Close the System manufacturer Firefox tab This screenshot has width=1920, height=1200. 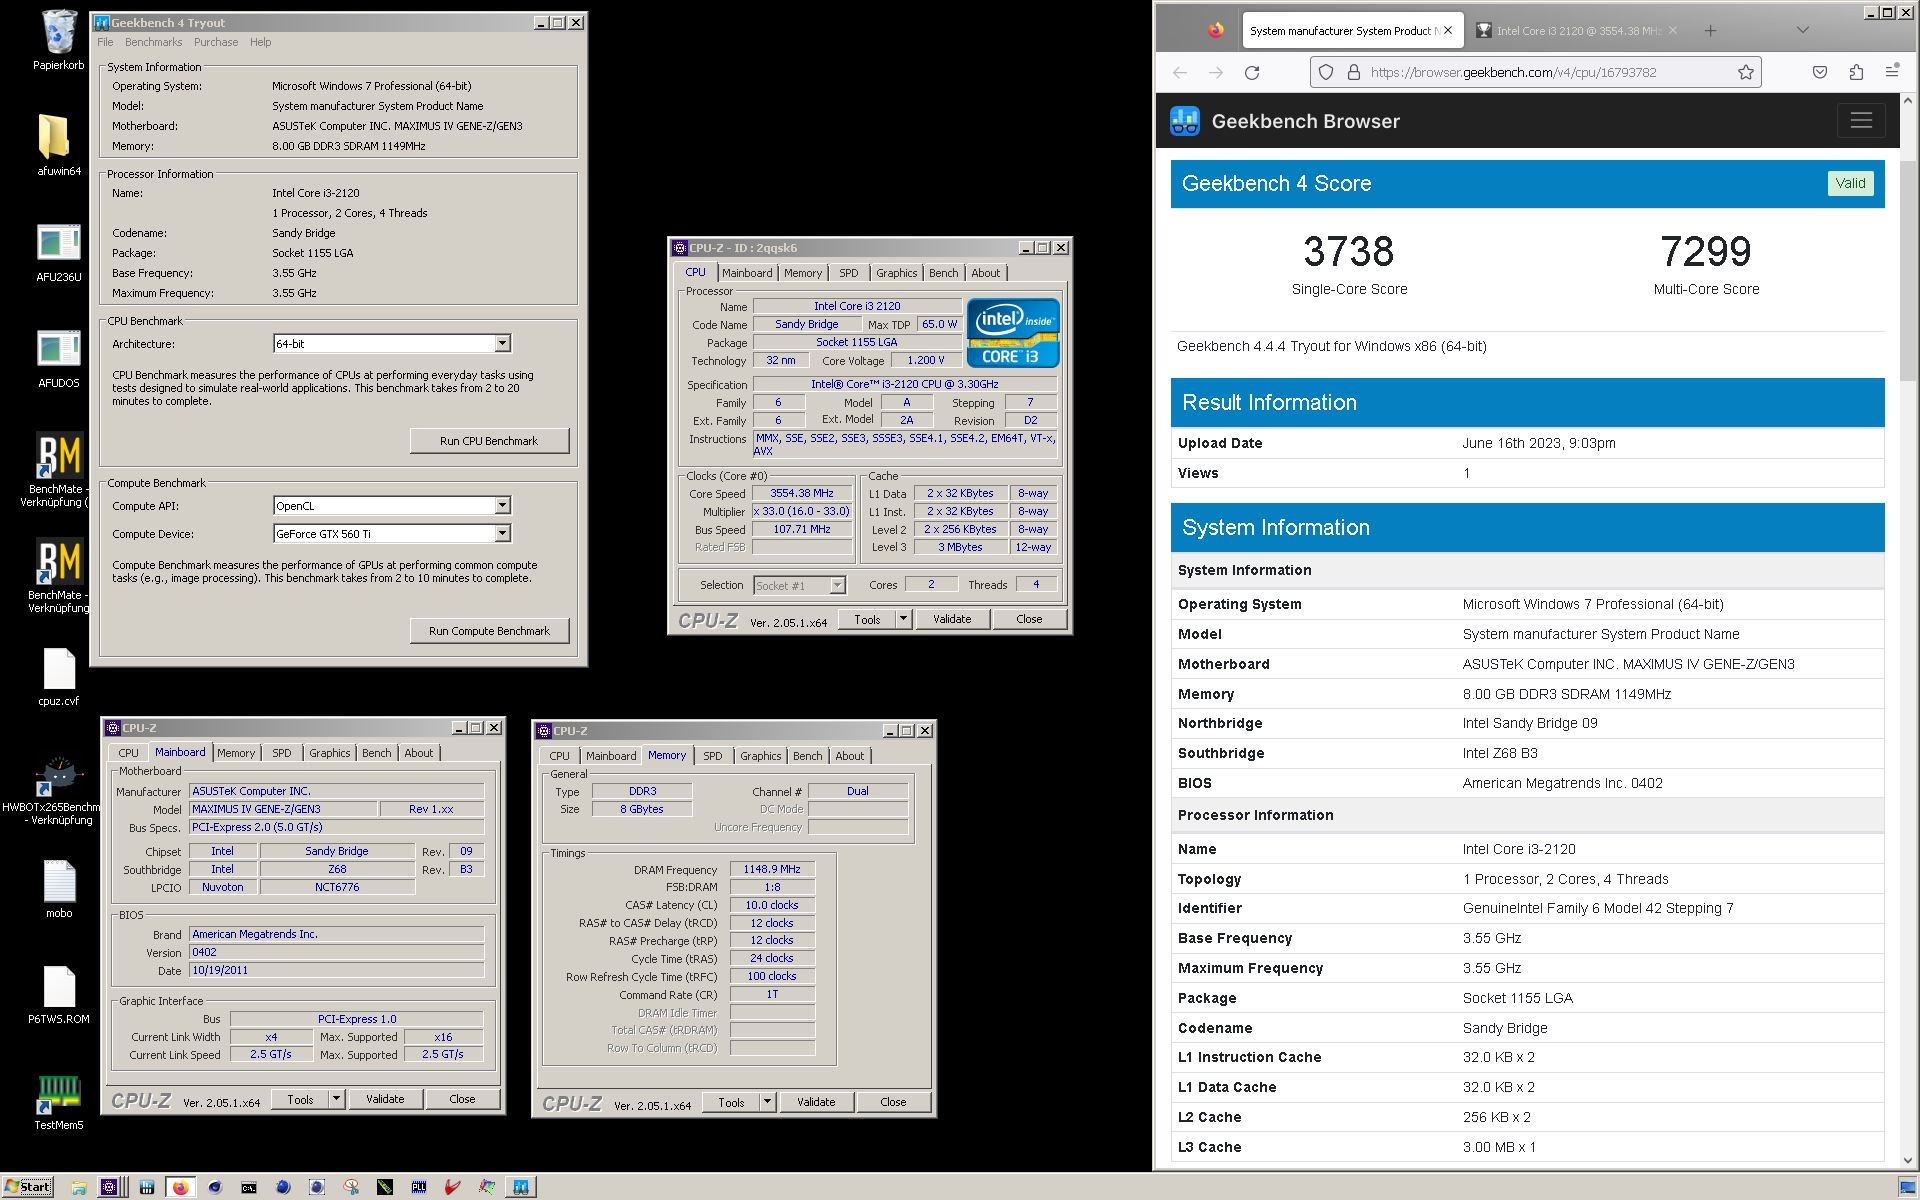tap(1448, 31)
